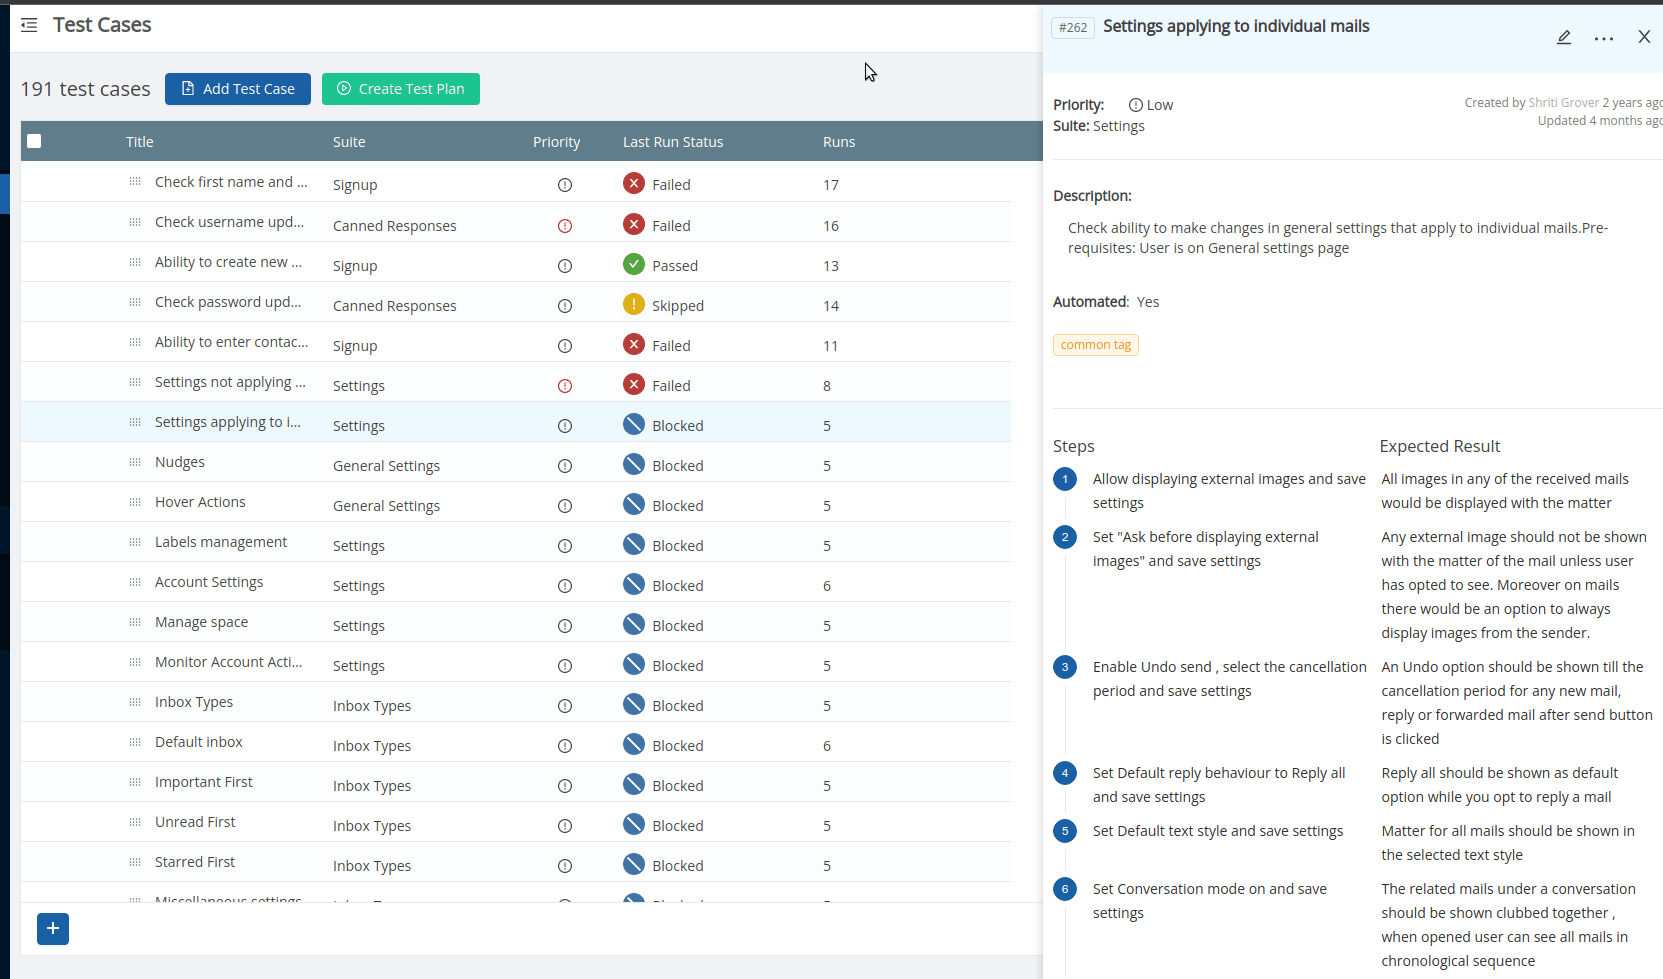Sort table by Suite column header
Viewport: 1663px width, 979px height.
pyautogui.click(x=349, y=142)
